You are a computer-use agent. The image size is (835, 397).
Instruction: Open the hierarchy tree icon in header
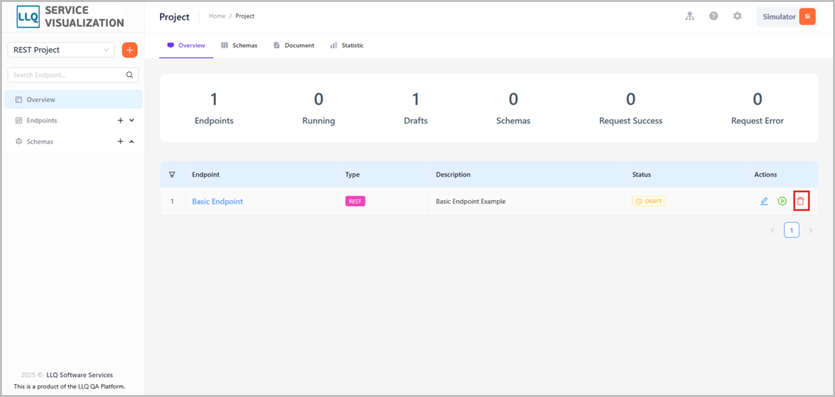tap(690, 16)
